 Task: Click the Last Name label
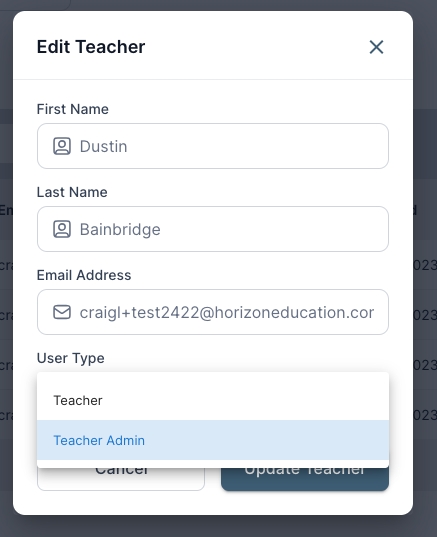tap(72, 192)
